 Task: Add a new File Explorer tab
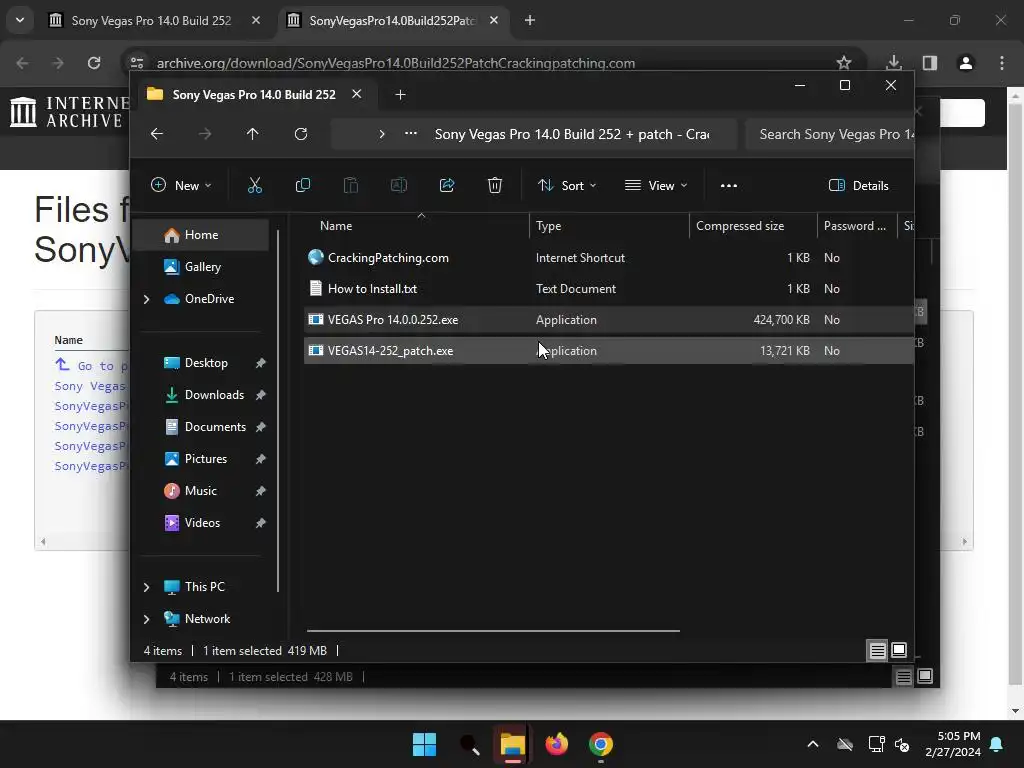coord(400,95)
